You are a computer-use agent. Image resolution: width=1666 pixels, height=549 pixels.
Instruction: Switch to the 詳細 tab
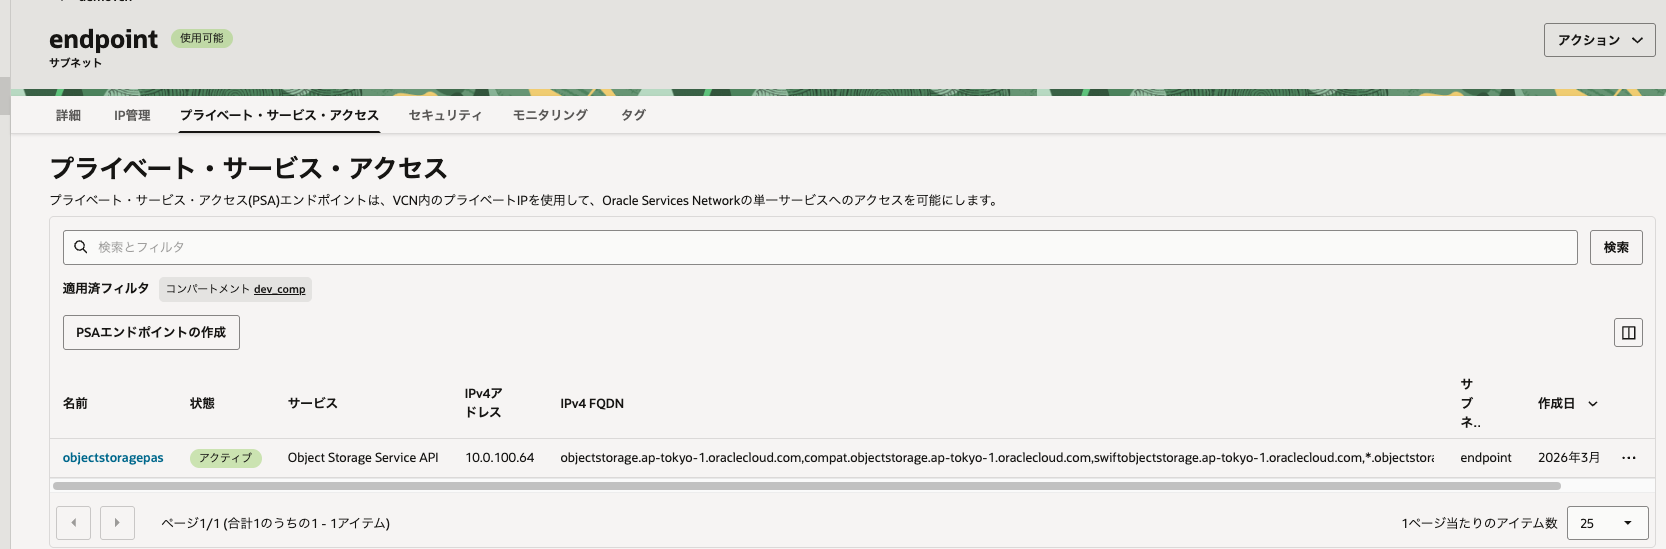(x=68, y=115)
